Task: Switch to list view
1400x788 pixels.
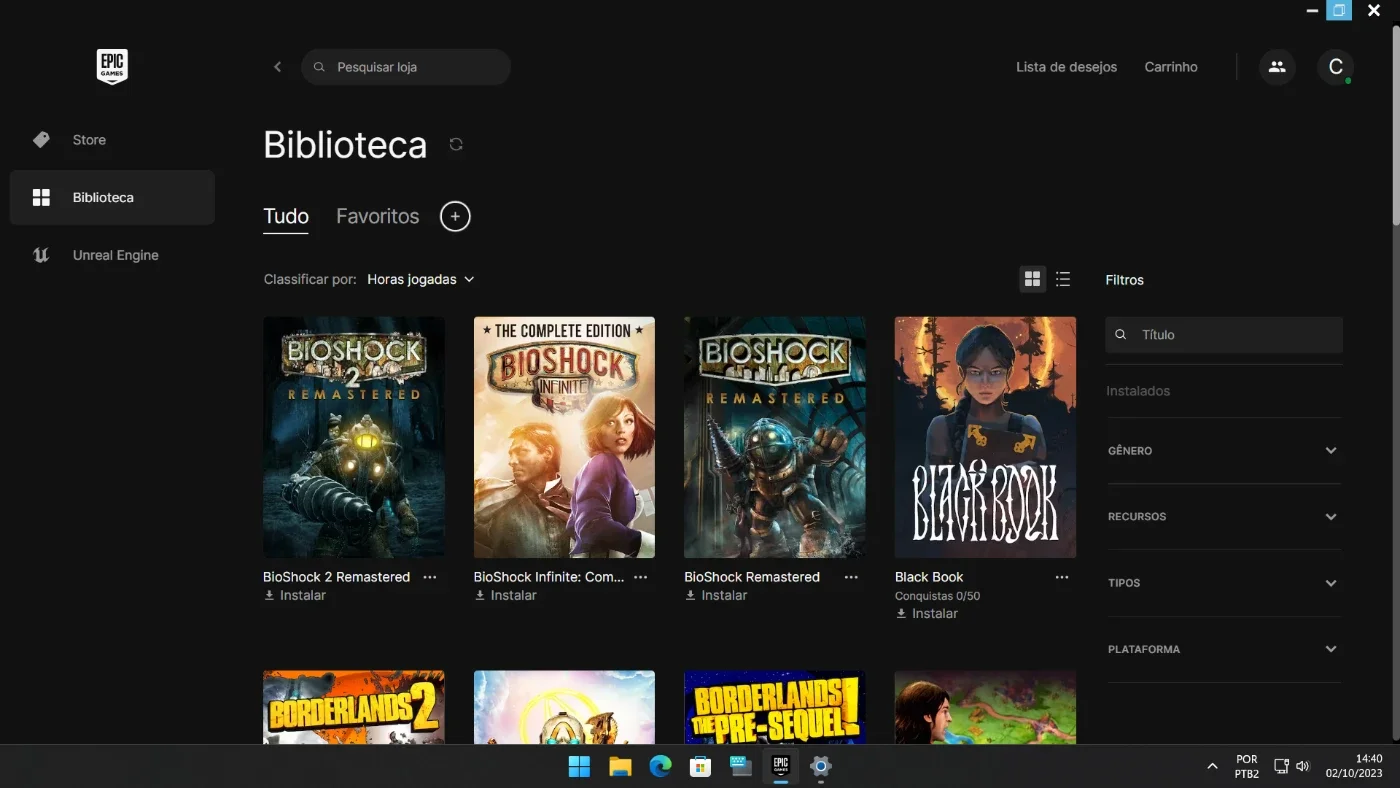Action: point(1063,279)
